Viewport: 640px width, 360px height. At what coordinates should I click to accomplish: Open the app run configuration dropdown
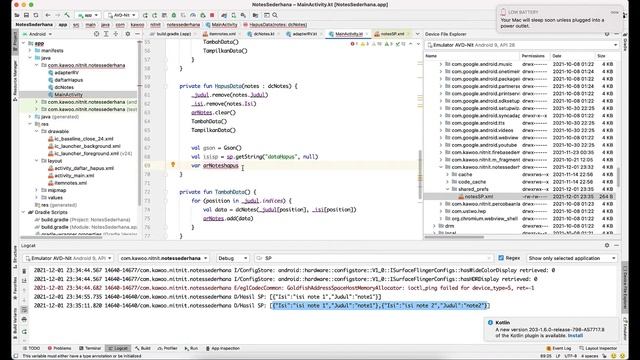point(88,15)
